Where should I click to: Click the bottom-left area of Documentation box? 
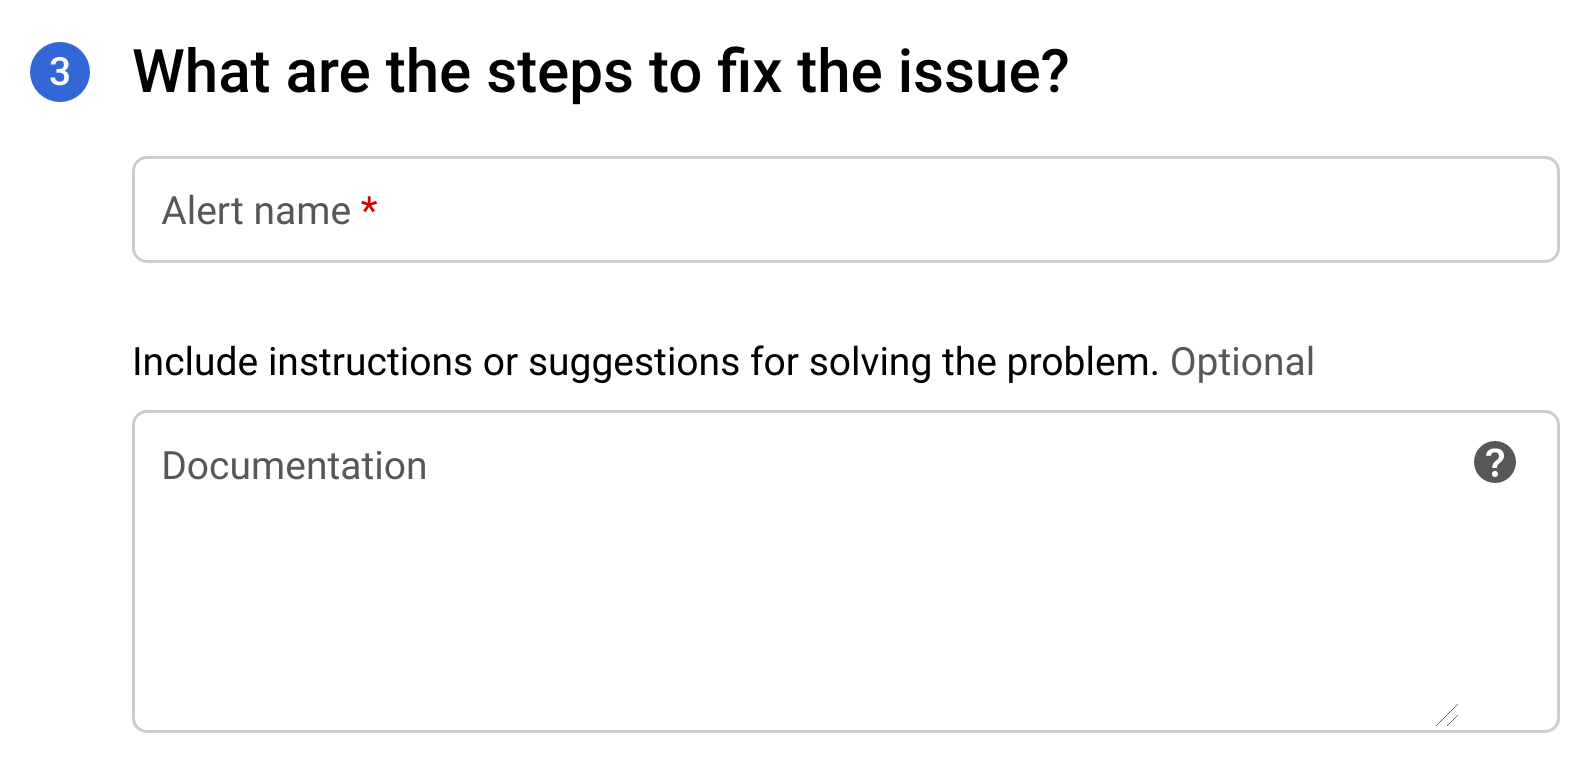200,690
